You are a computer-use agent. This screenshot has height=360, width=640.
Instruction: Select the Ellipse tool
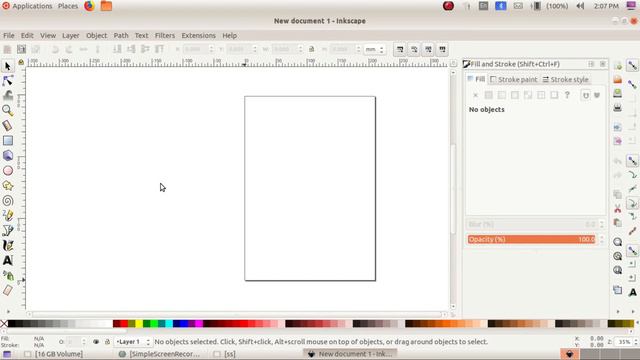(7, 171)
